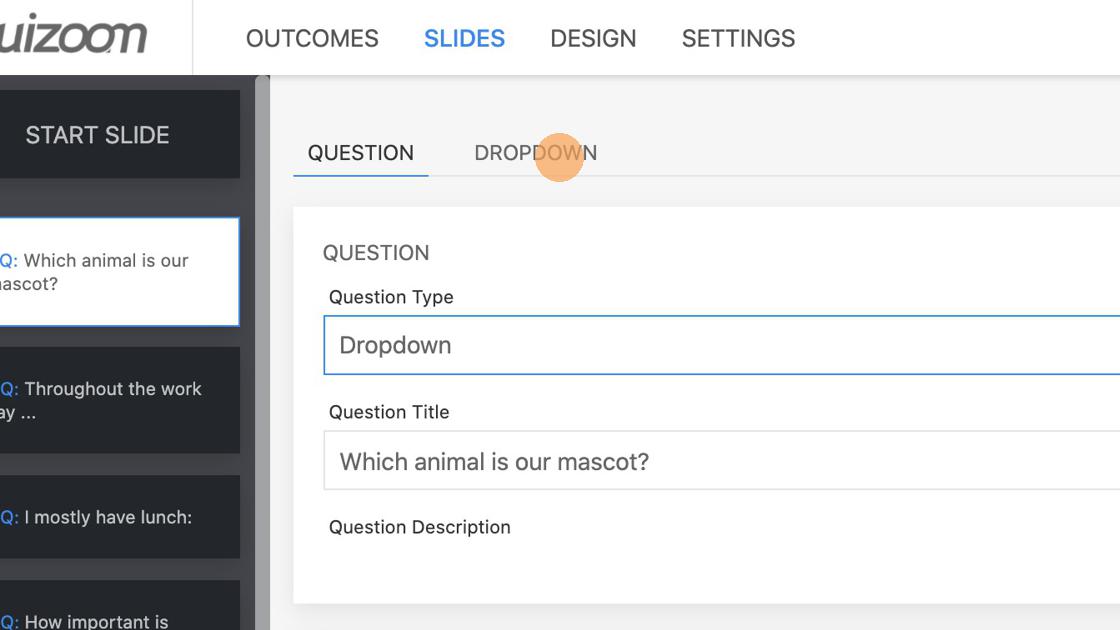The width and height of the screenshot is (1120, 630).
Task: Click the 'Question Description' field label
Action: click(419, 527)
